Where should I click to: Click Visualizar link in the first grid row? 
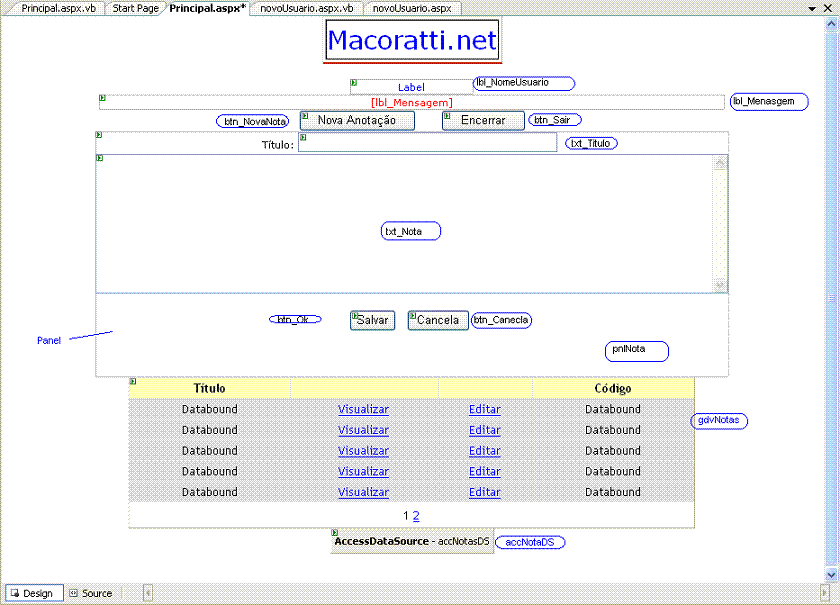click(363, 409)
